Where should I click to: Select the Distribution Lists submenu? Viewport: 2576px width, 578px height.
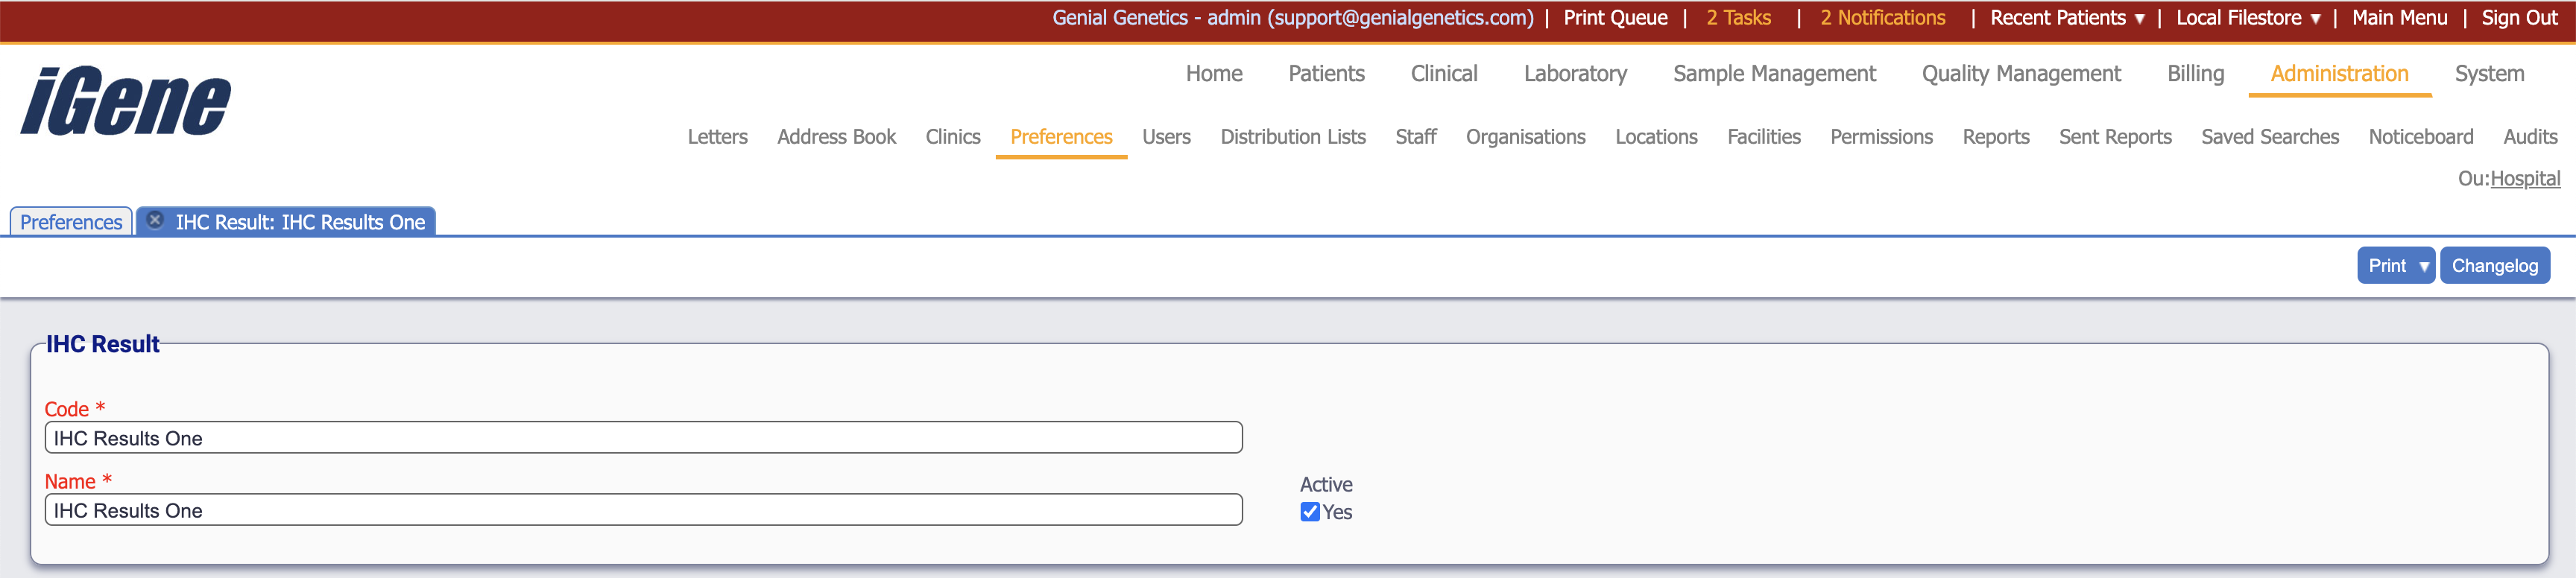[1292, 137]
